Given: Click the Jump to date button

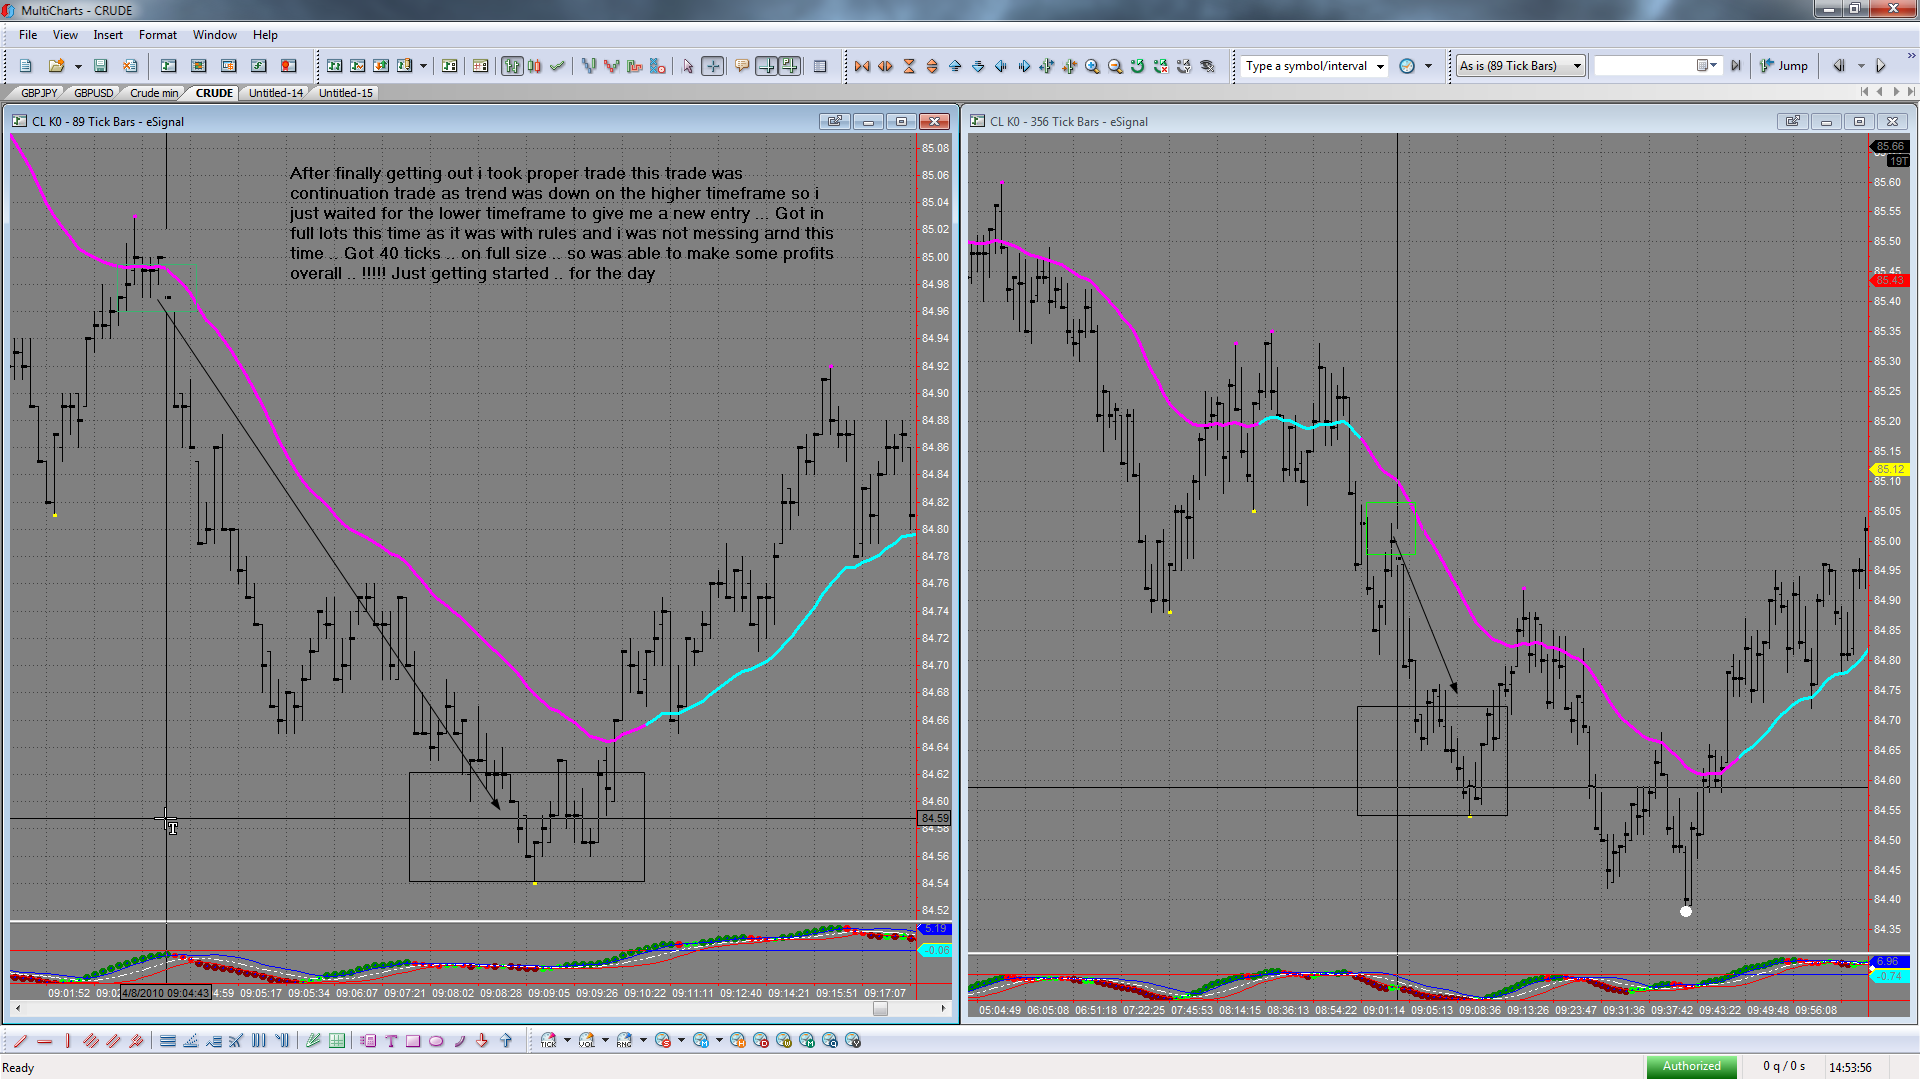Looking at the screenshot, I should click(1784, 66).
